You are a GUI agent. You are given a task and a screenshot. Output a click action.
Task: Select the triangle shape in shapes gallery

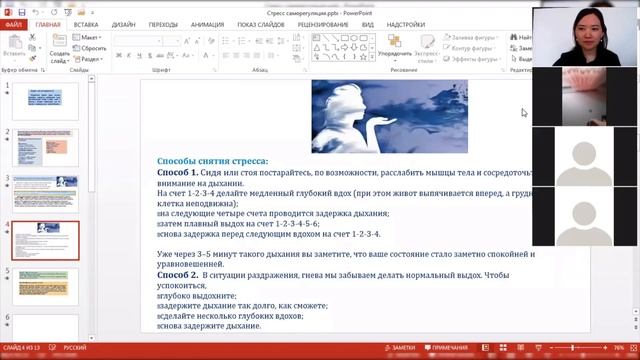point(317,48)
